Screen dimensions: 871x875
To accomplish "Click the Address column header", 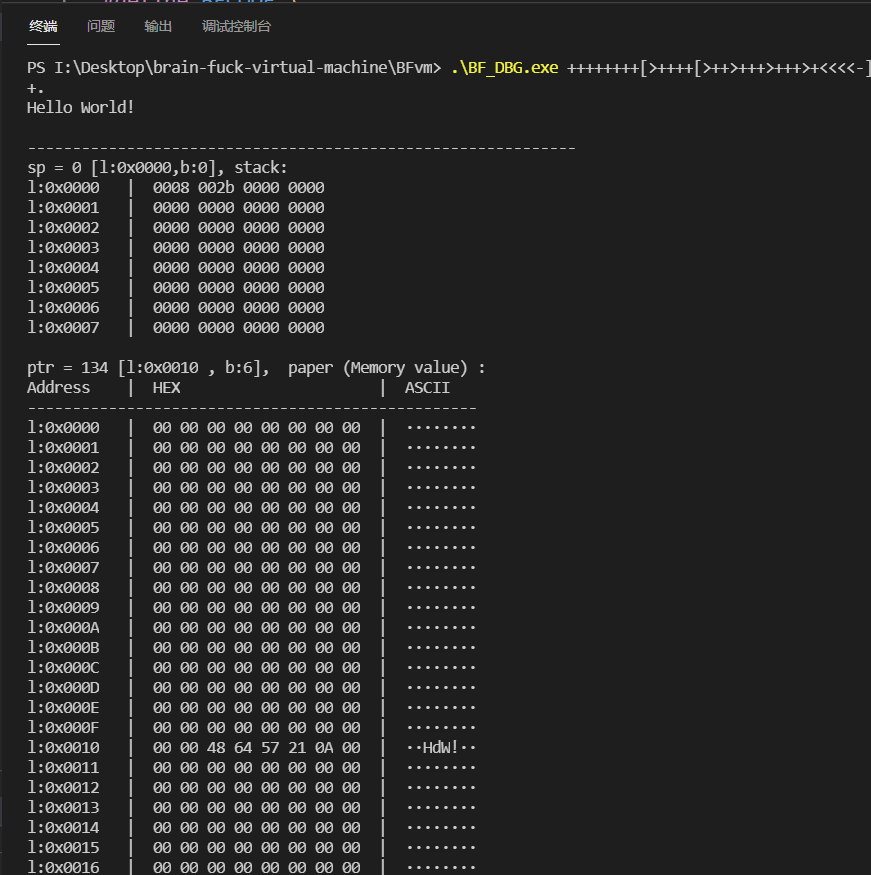I will point(59,388).
